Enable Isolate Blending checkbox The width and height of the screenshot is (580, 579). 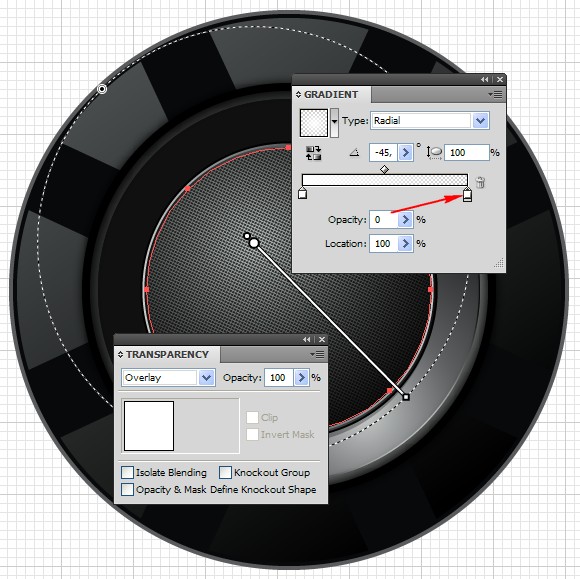(127, 472)
